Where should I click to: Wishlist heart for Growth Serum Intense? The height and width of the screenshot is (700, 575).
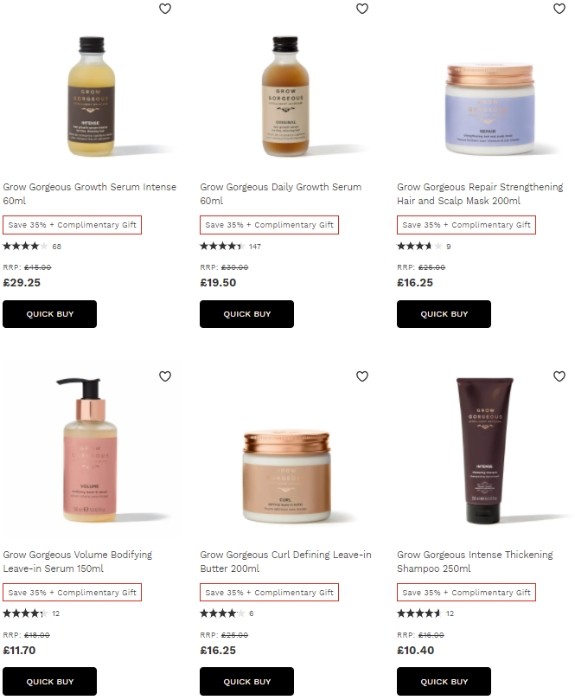[165, 8]
